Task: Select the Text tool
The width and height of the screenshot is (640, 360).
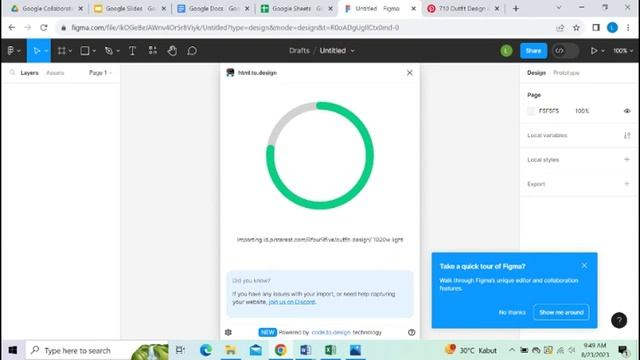Action: point(132,51)
